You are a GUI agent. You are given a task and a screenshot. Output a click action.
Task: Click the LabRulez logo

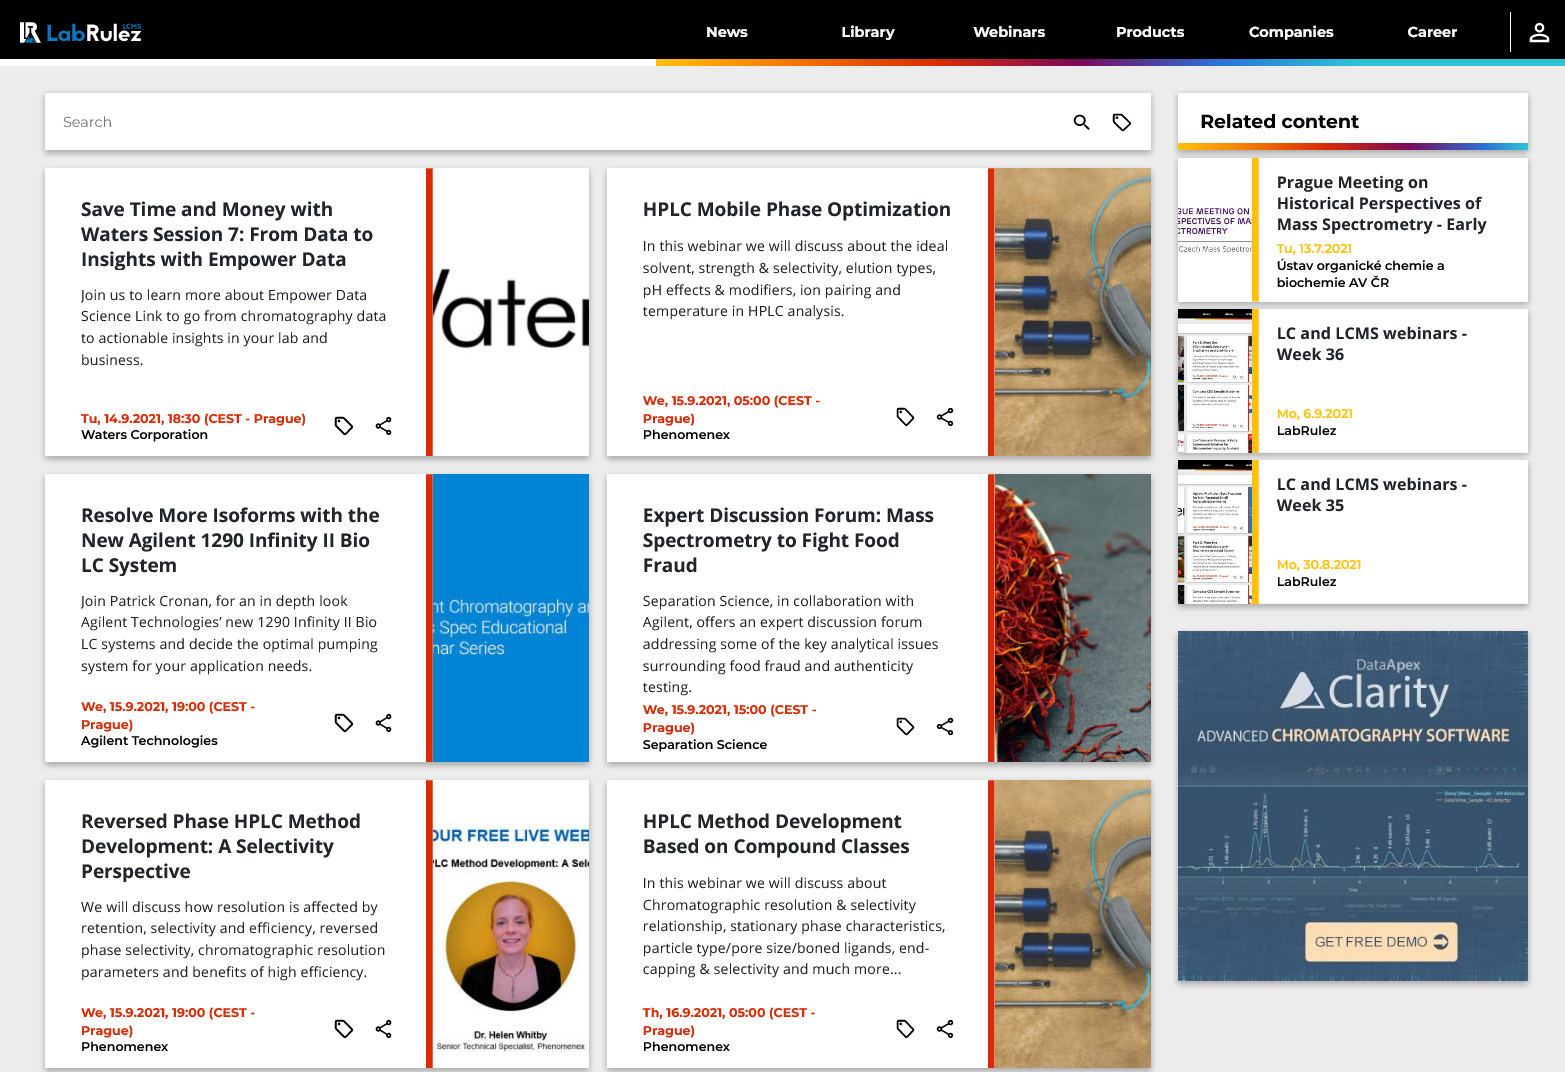pos(81,32)
